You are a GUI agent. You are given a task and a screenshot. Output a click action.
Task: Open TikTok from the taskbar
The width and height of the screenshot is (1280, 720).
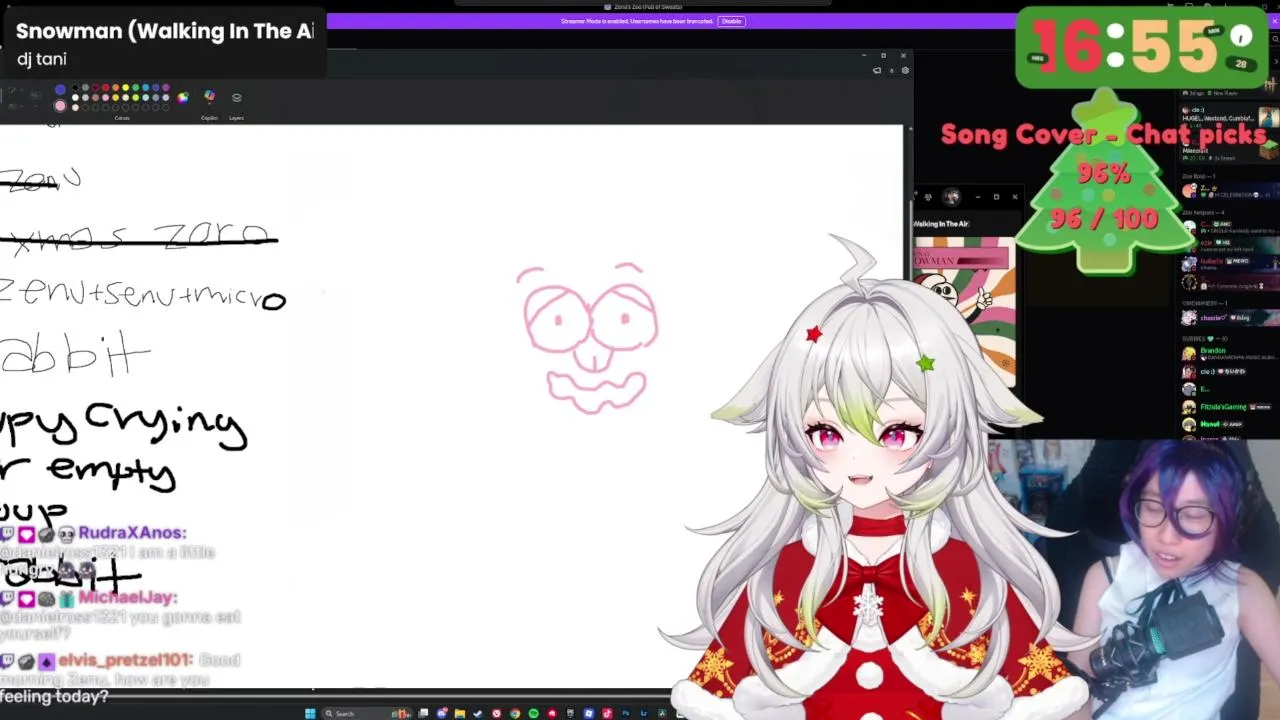(608, 713)
